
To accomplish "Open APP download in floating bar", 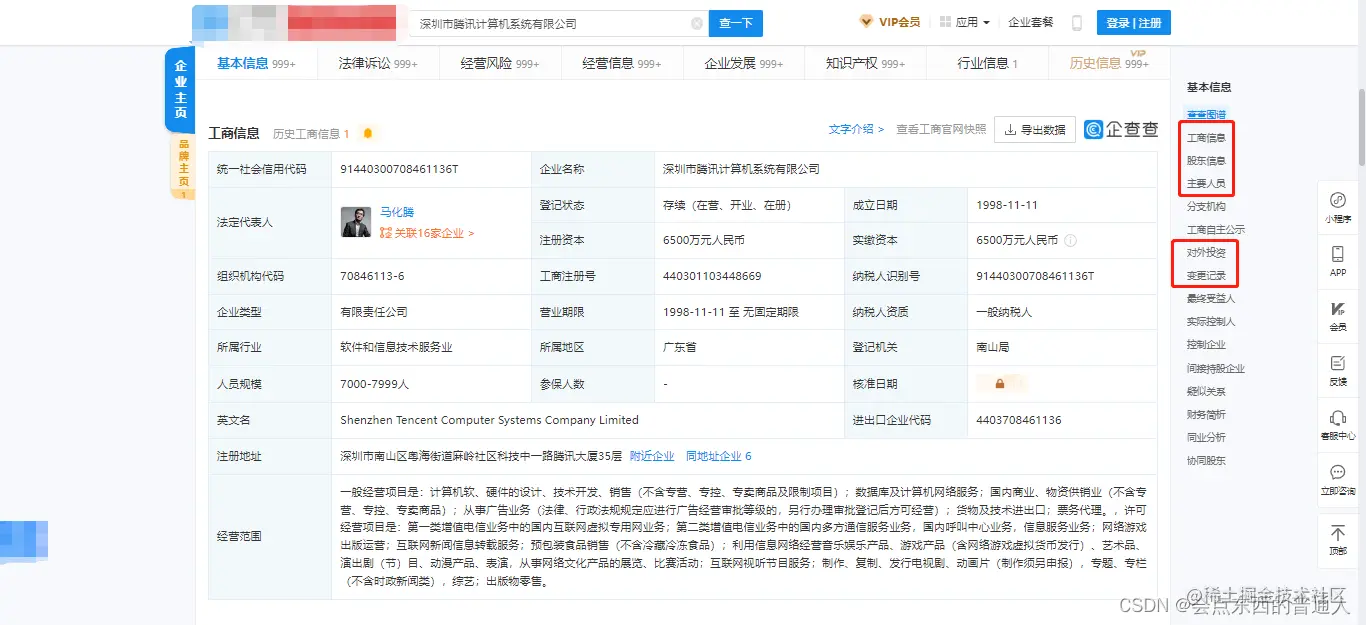I will [1337, 261].
